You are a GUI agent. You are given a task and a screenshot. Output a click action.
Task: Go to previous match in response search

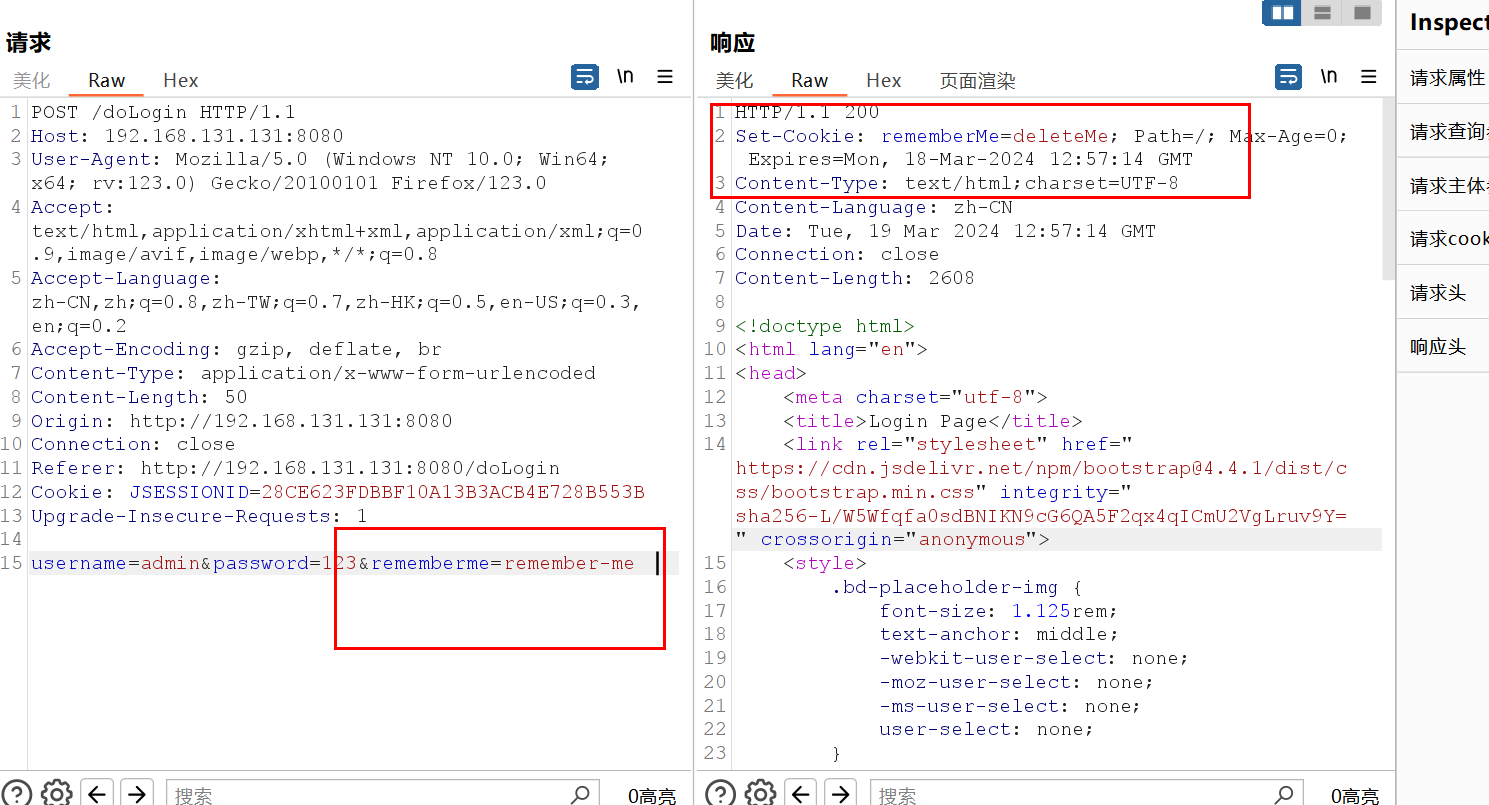[800, 793]
